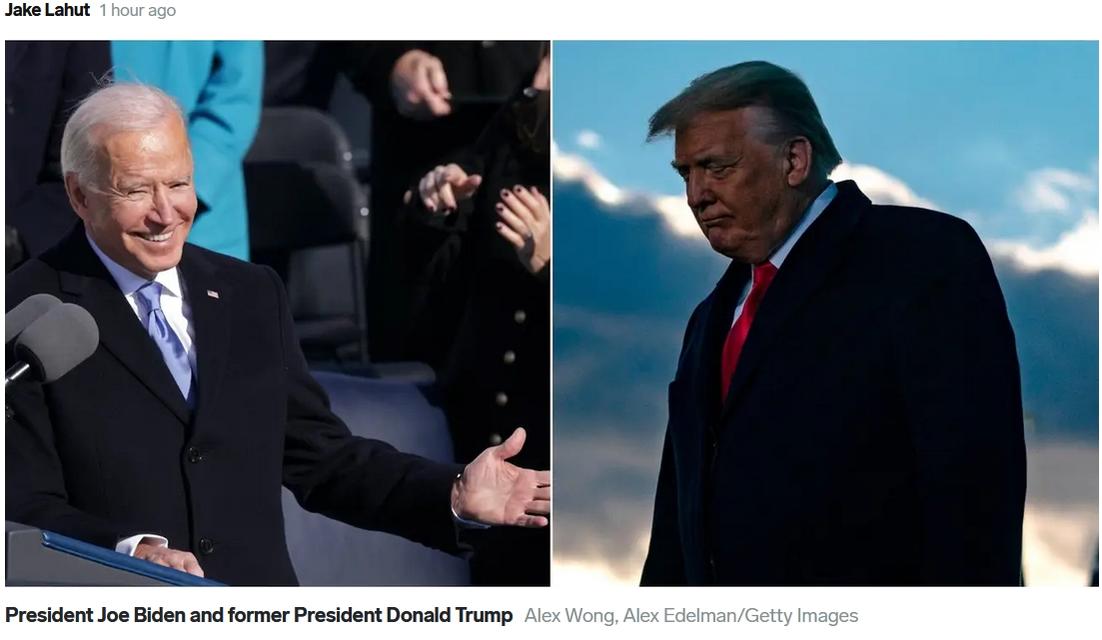Screen dimensions: 1102x640
Task: Click the teal coat behind Biden
Action: click(x=204, y=141)
